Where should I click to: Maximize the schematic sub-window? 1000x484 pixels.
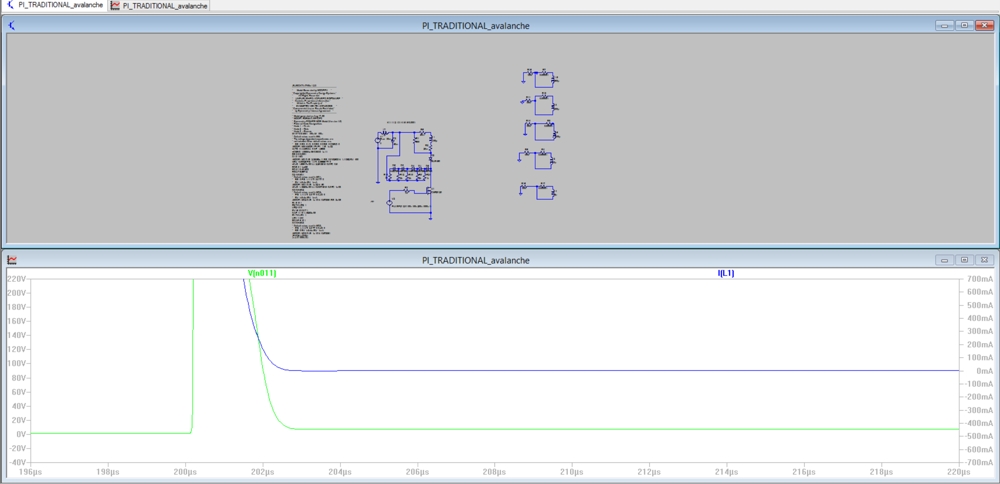point(963,25)
